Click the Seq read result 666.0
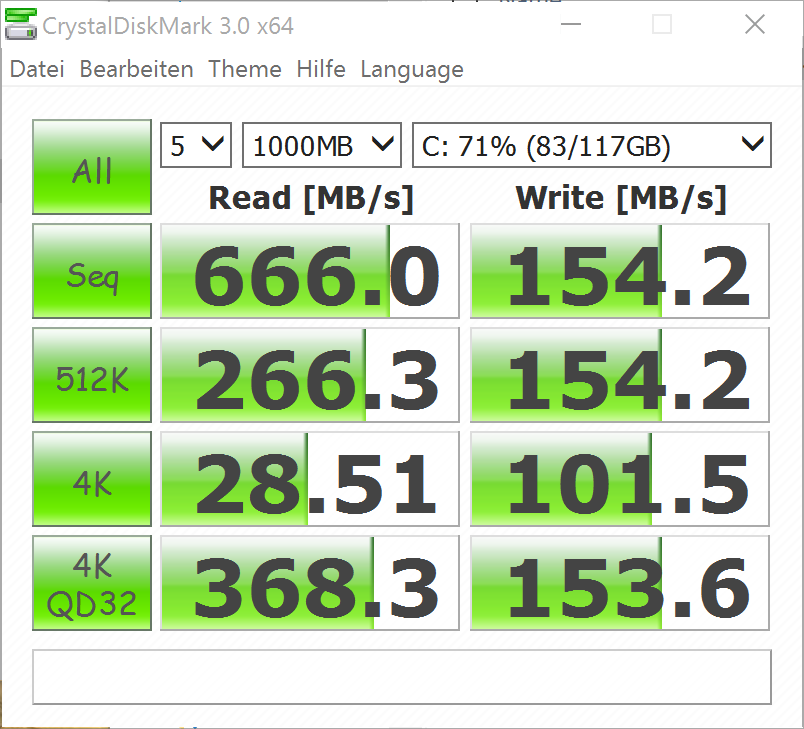Viewport: 804px width, 729px height. (310, 271)
